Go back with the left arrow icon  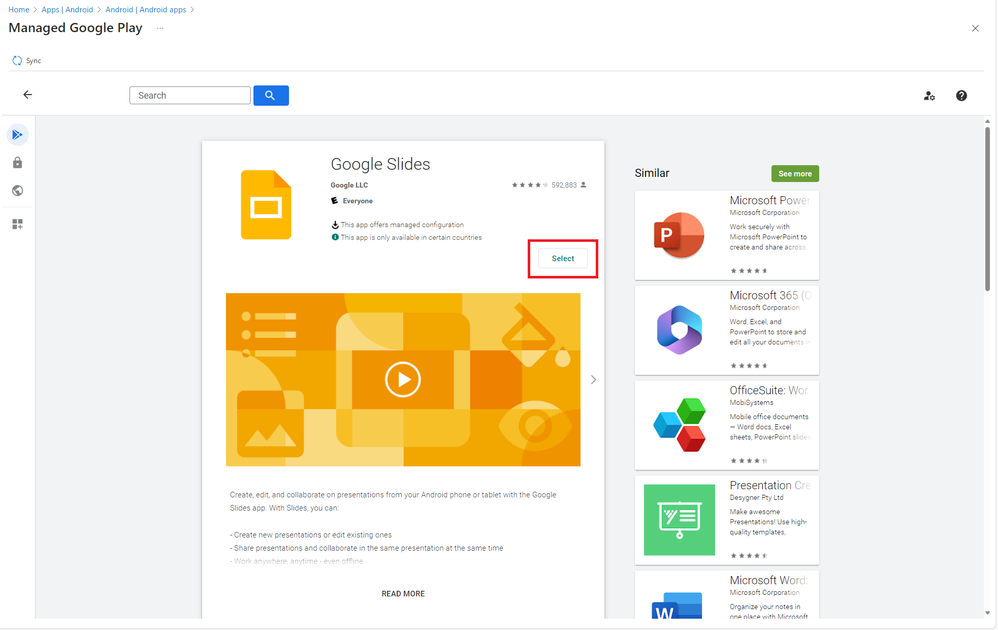(27, 95)
